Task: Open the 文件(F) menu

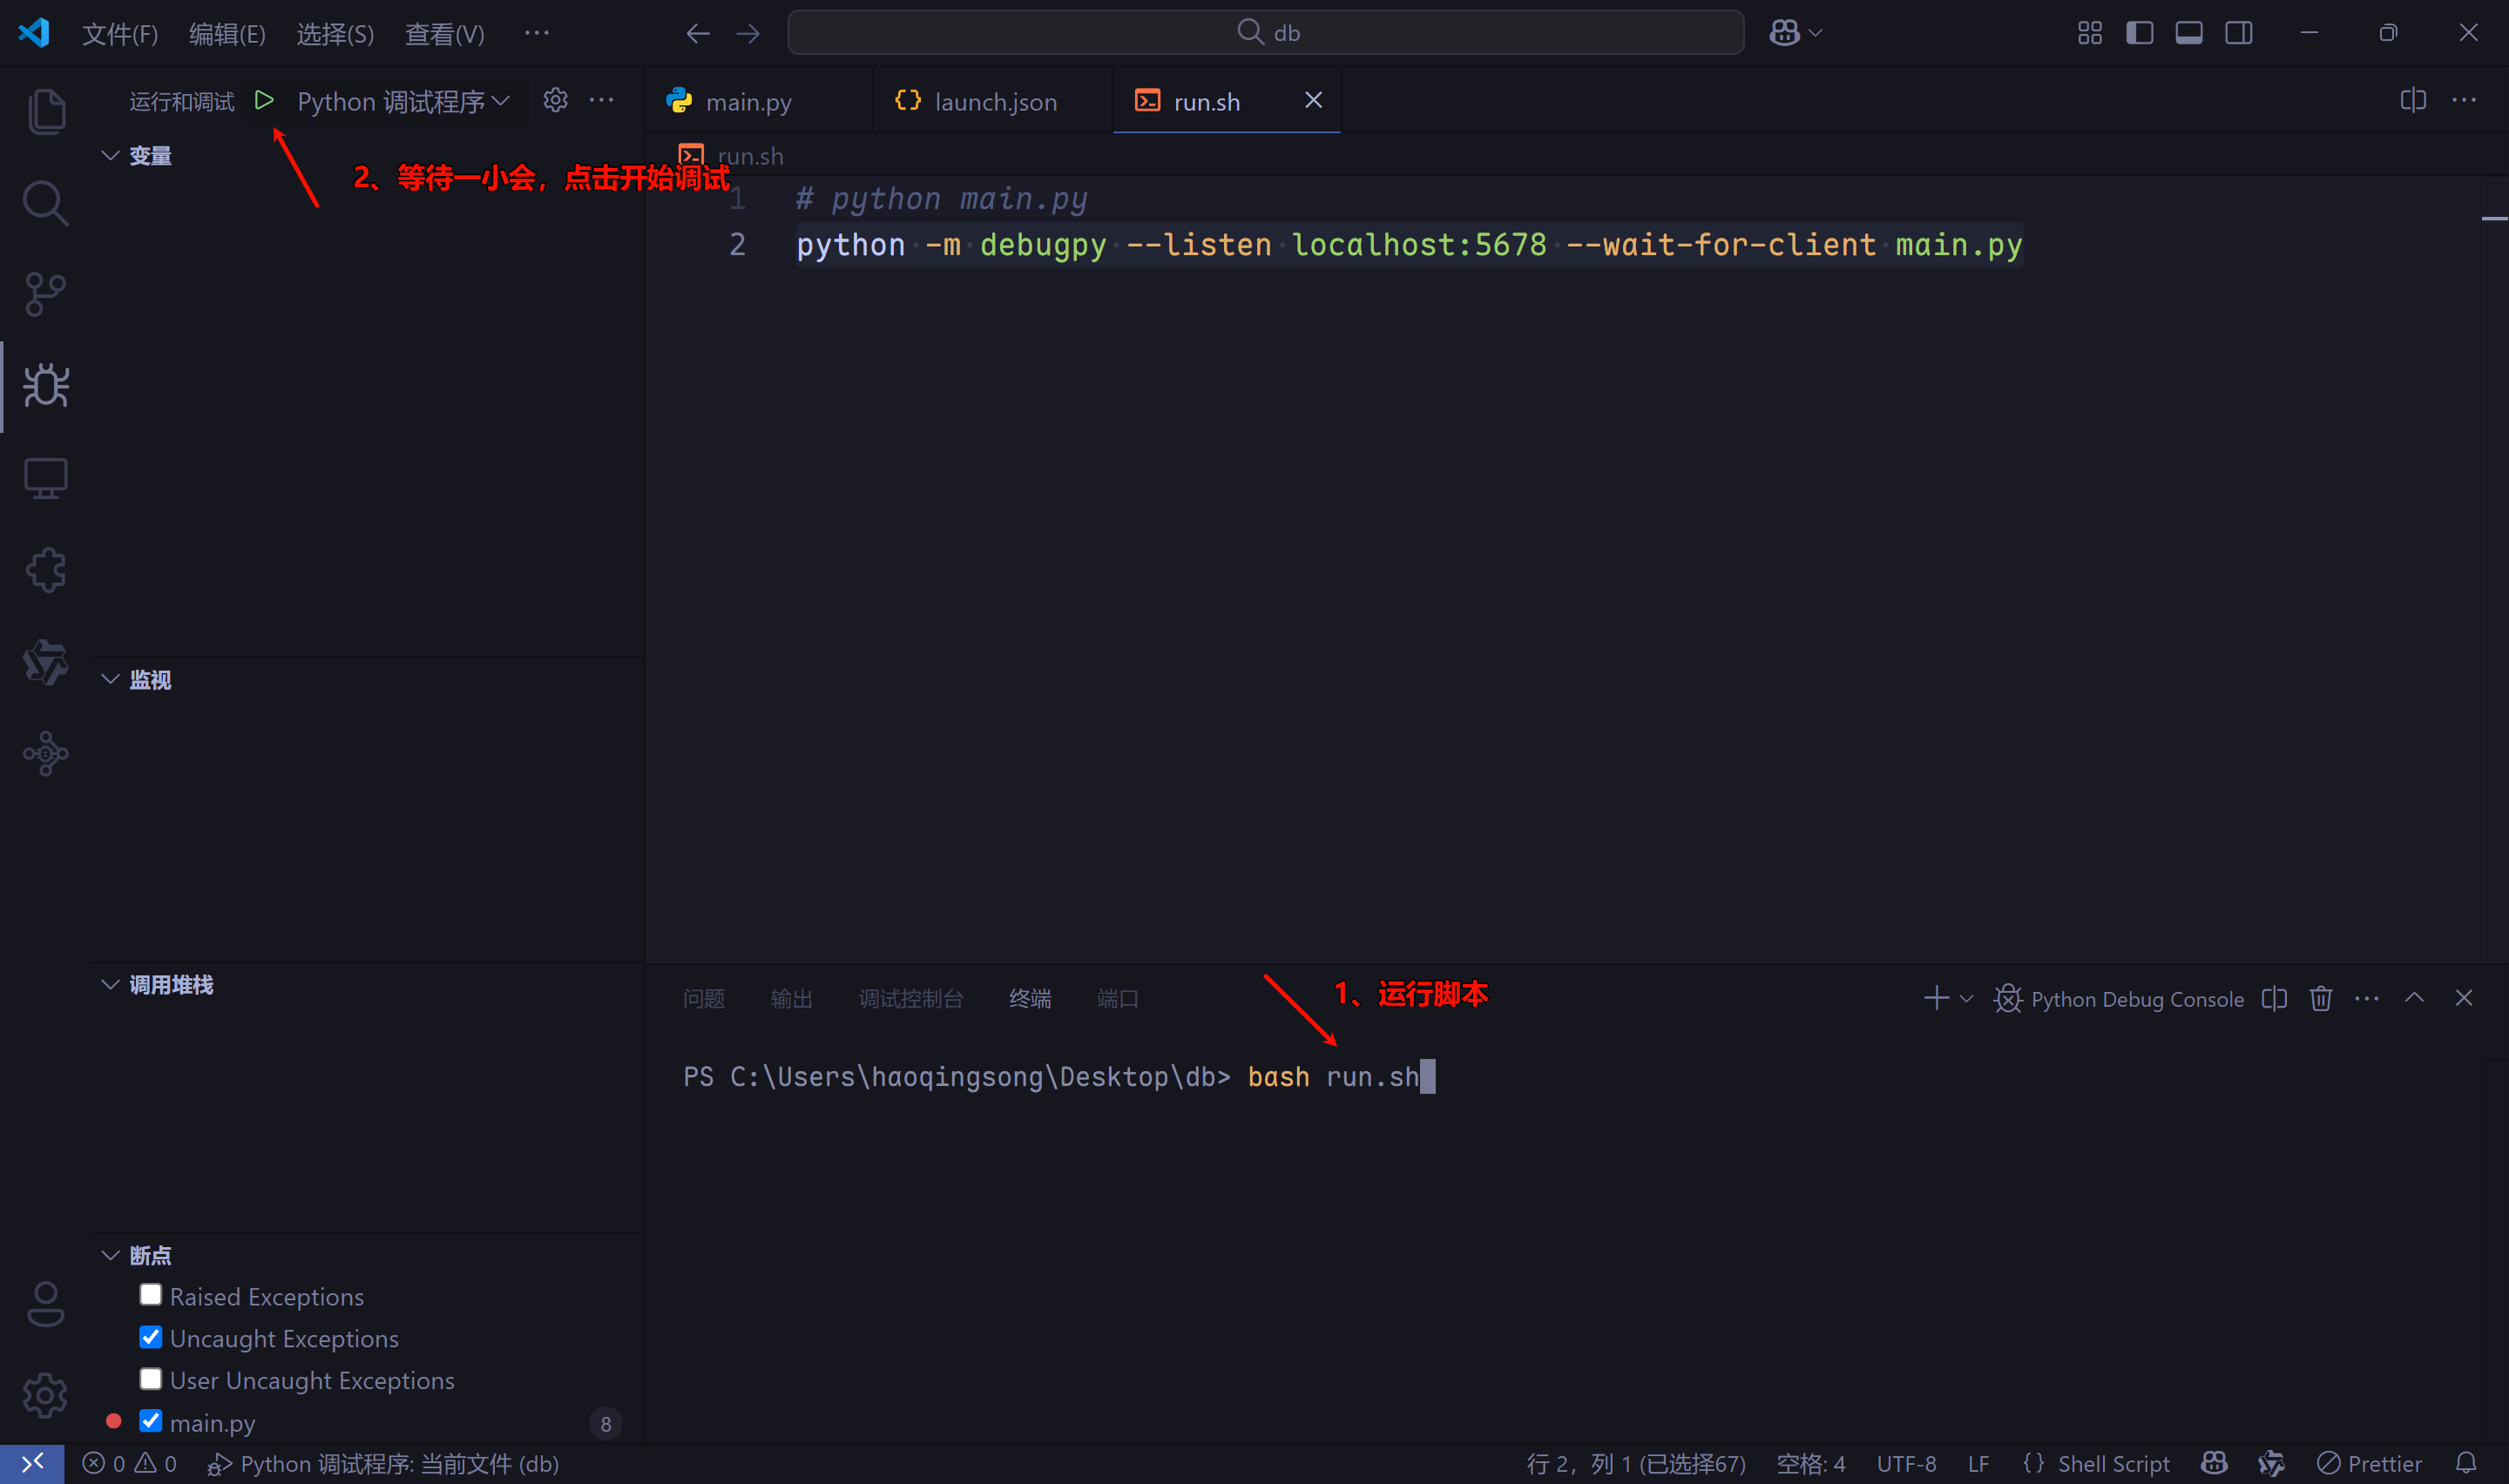Action: point(120,34)
